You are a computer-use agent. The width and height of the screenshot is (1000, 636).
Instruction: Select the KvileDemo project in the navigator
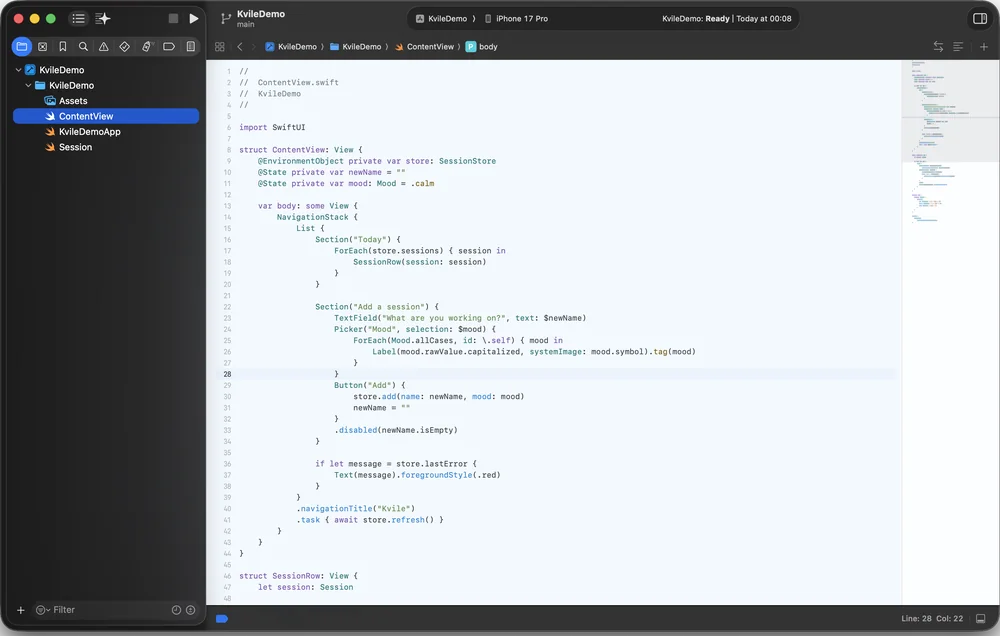pos(62,70)
